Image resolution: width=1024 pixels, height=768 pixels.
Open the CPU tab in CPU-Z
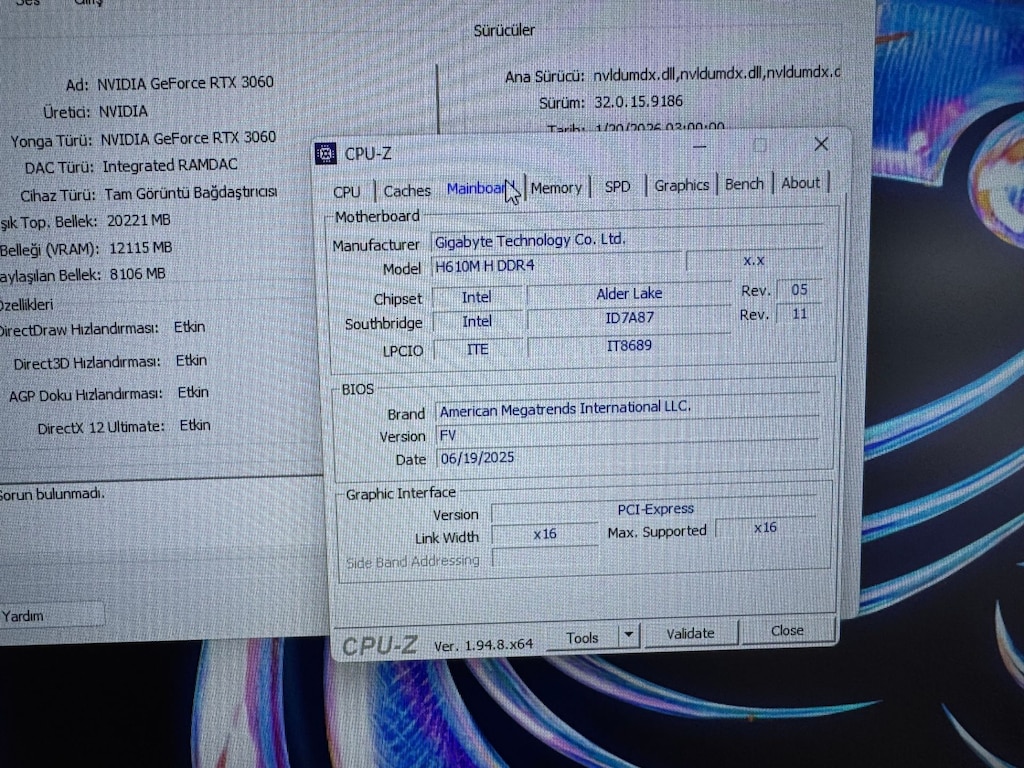347,192
